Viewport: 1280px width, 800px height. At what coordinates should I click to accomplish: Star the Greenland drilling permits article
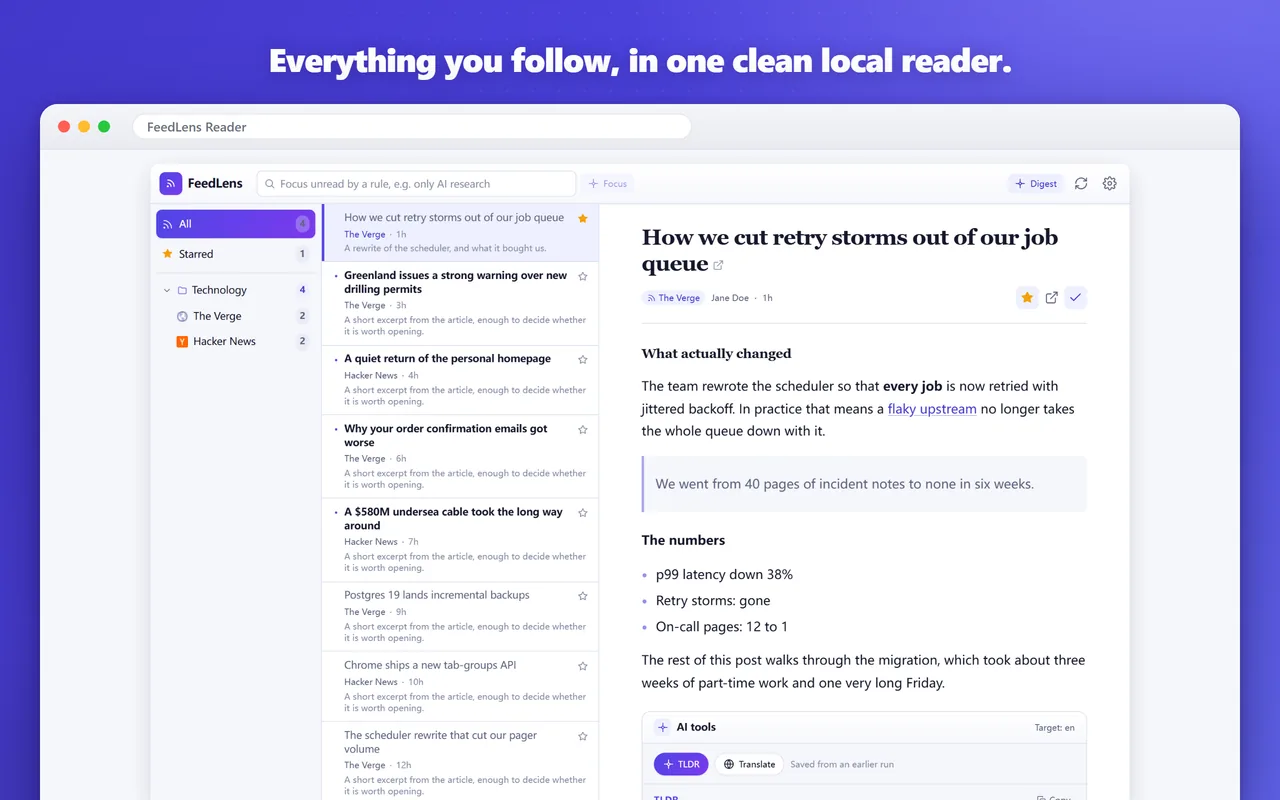click(x=583, y=276)
